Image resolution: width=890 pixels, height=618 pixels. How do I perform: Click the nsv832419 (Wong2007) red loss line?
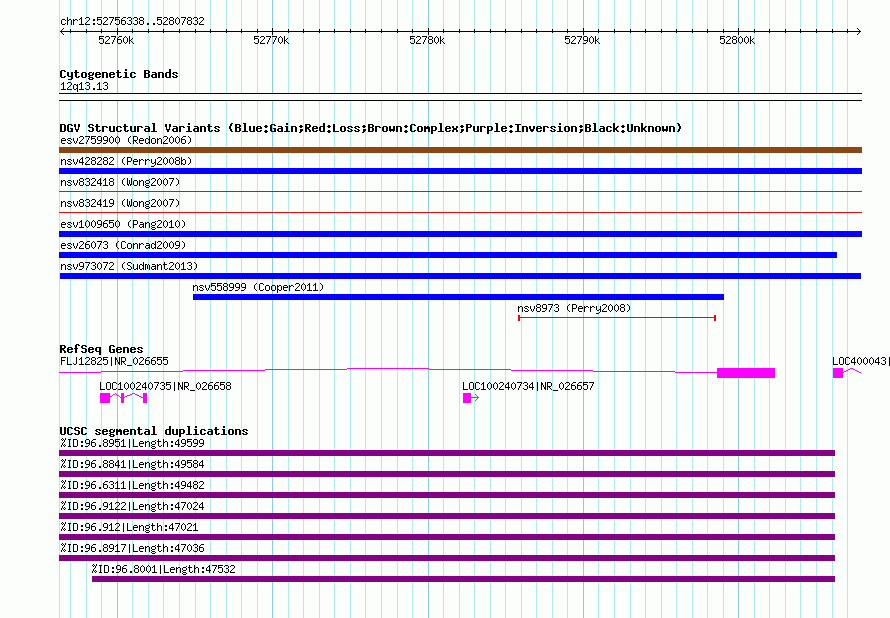pos(460,213)
